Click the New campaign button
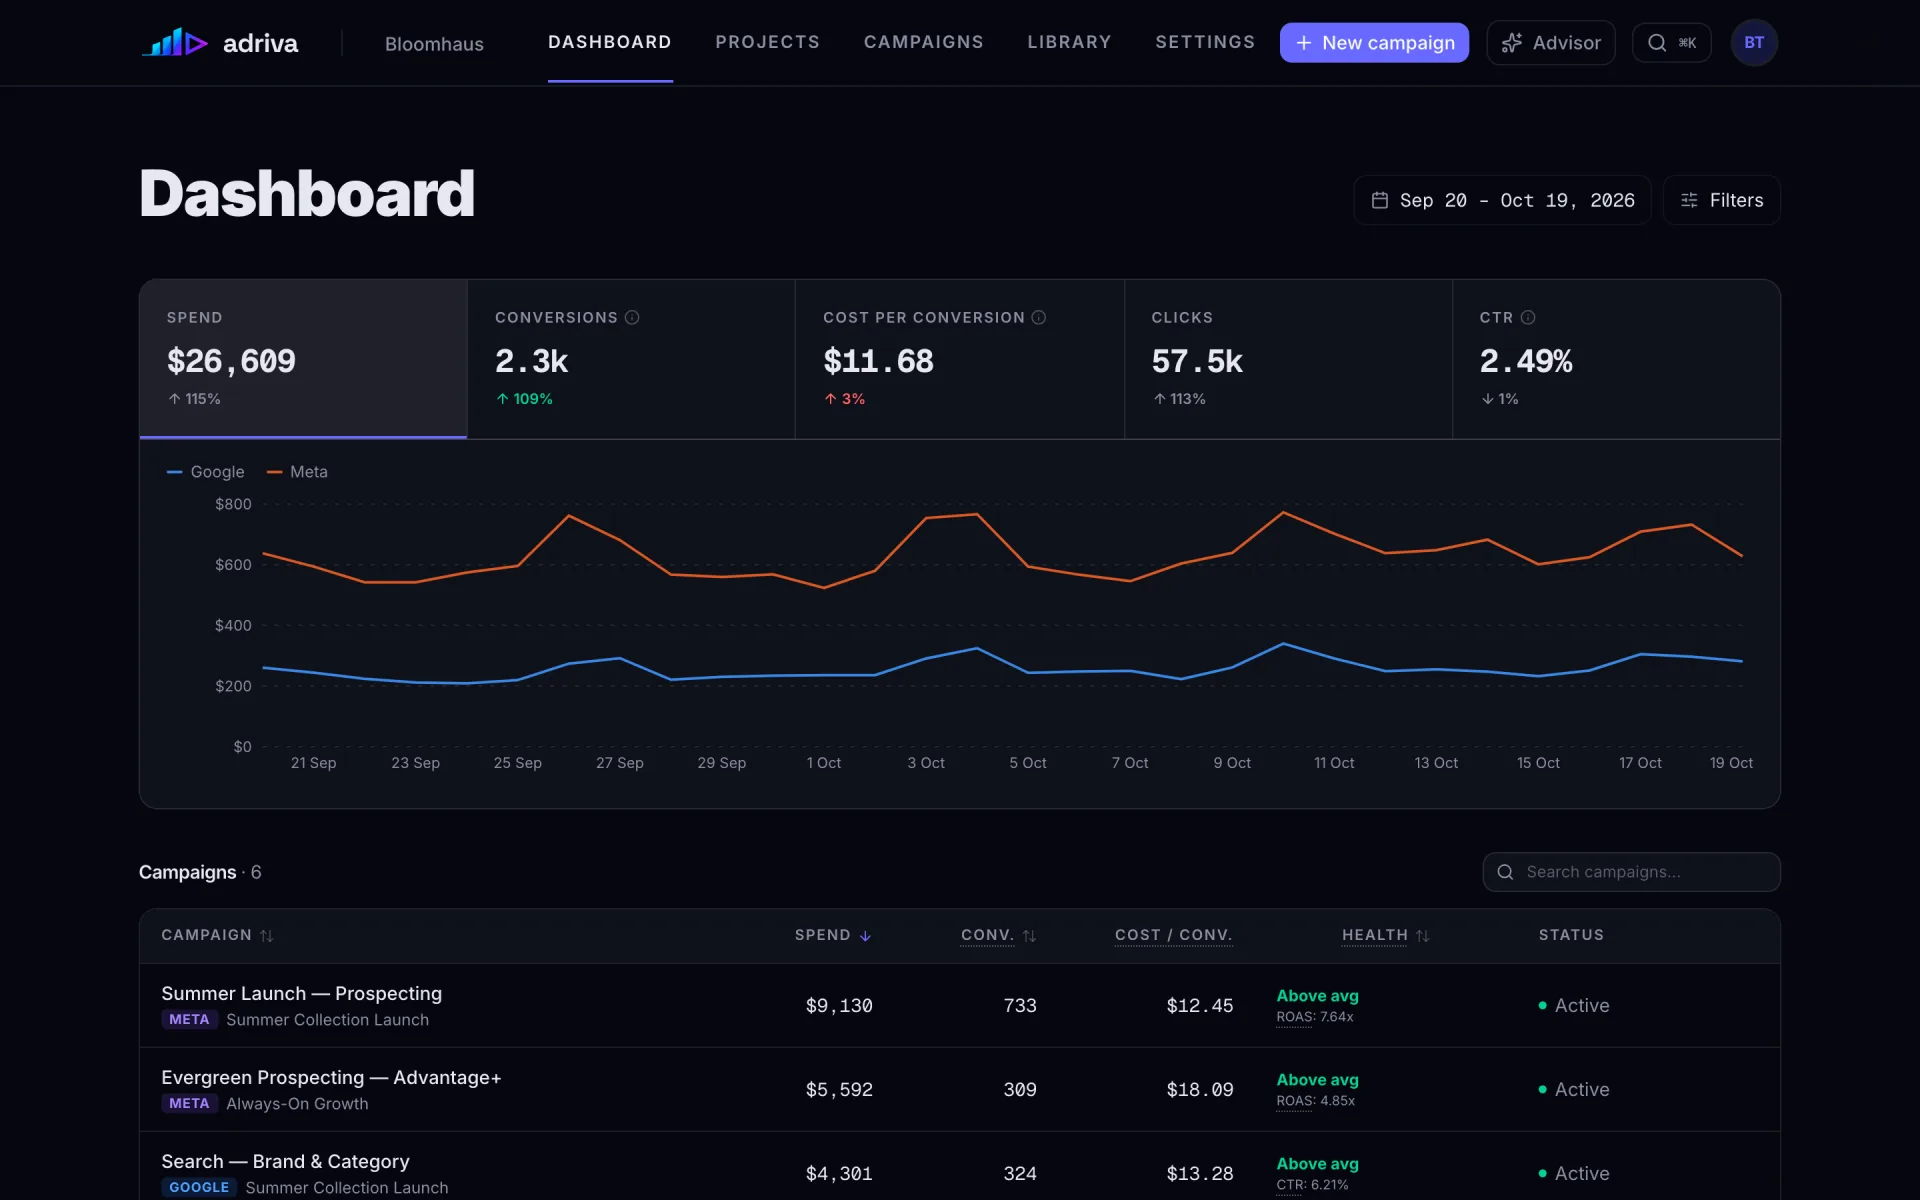This screenshot has height=1200, width=1920. point(1374,43)
